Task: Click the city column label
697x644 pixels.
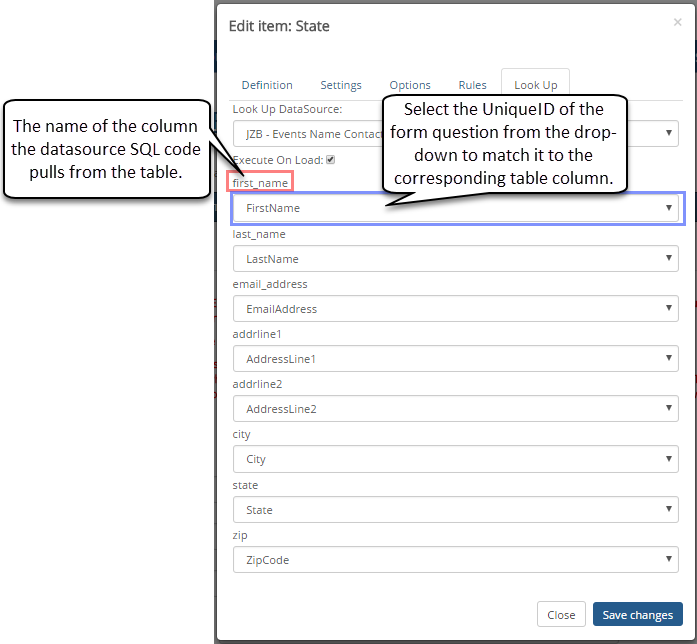Action: pyautogui.click(x=241, y=434)
